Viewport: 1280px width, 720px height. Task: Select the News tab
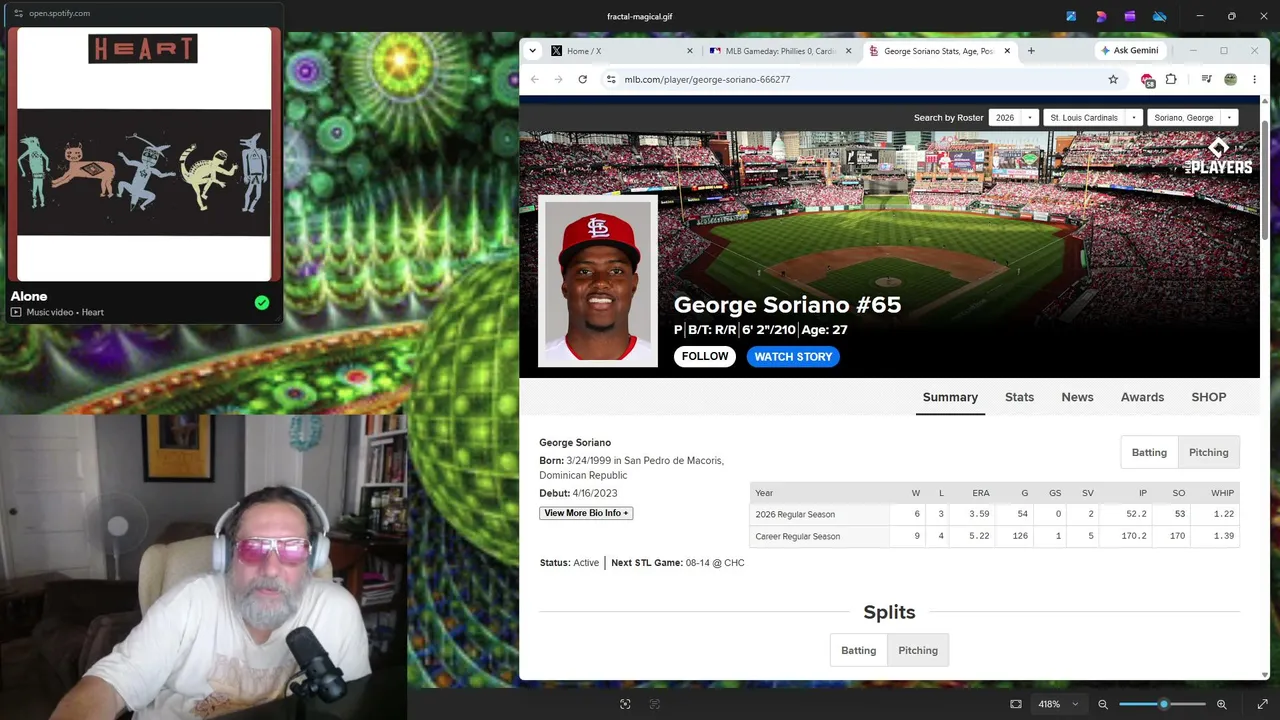coord(1077,397)
